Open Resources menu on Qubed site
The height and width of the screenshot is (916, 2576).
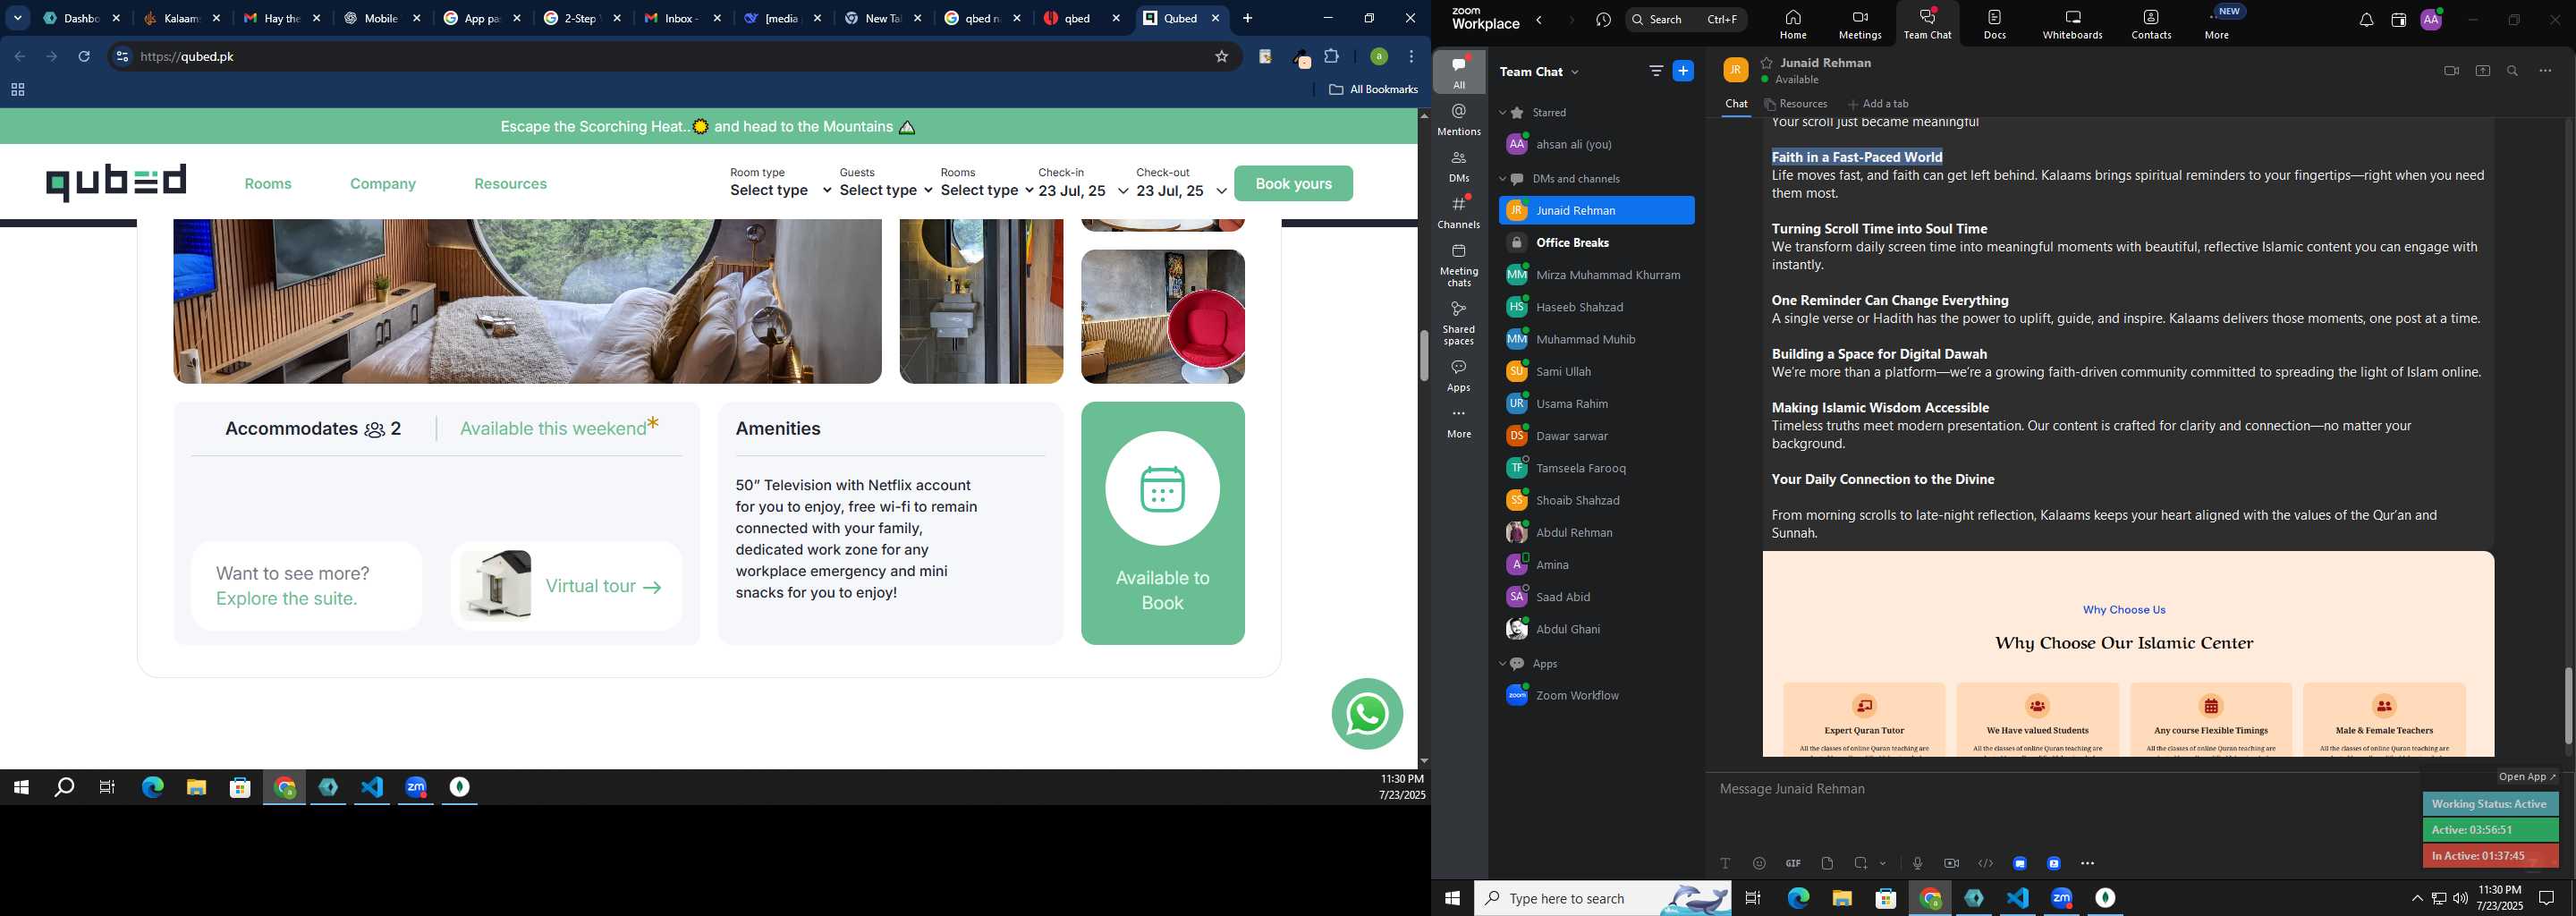click(x=510, y=184)
